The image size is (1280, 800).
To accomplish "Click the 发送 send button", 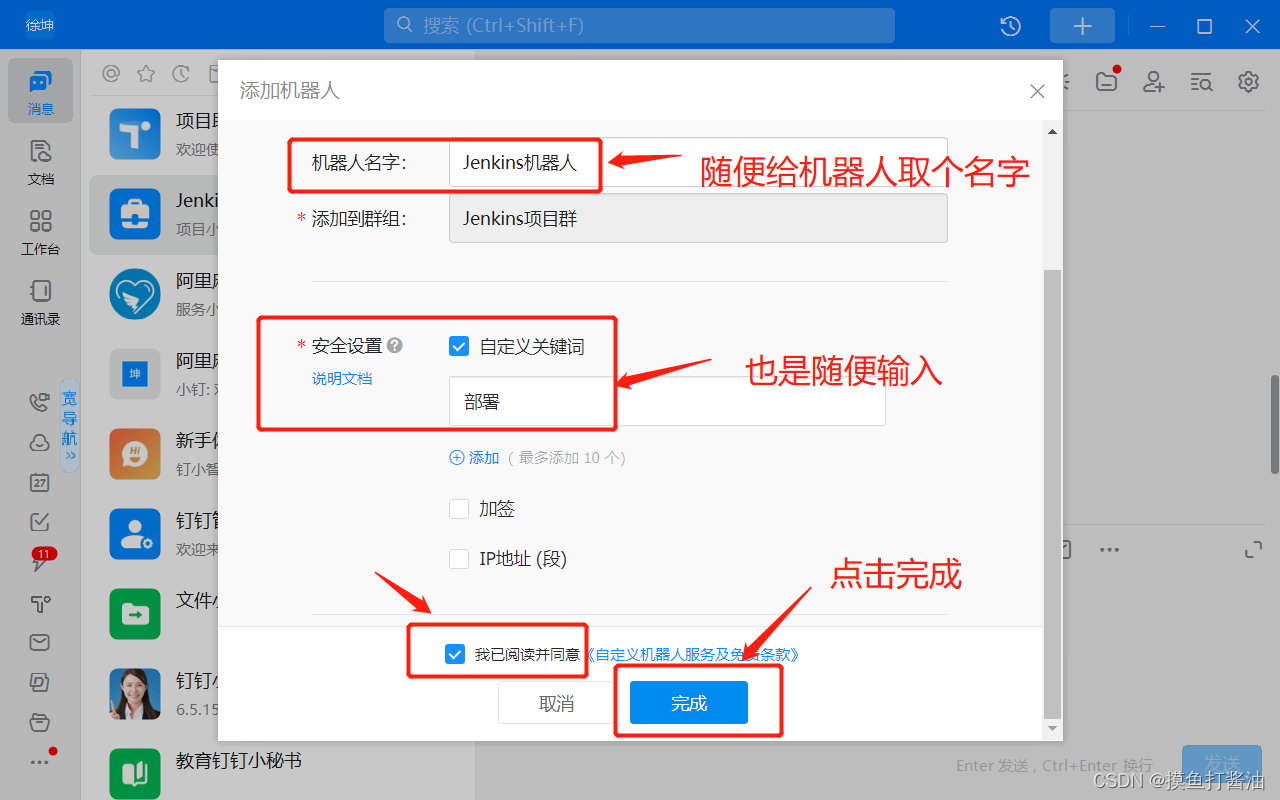I will click(x=1222, y=764).
